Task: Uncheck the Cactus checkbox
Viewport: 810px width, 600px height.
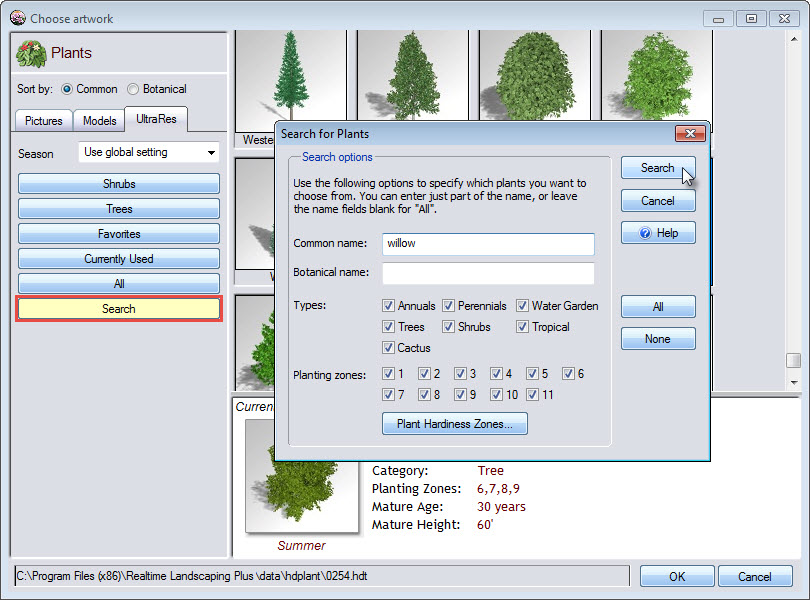Action: (388, 347)
